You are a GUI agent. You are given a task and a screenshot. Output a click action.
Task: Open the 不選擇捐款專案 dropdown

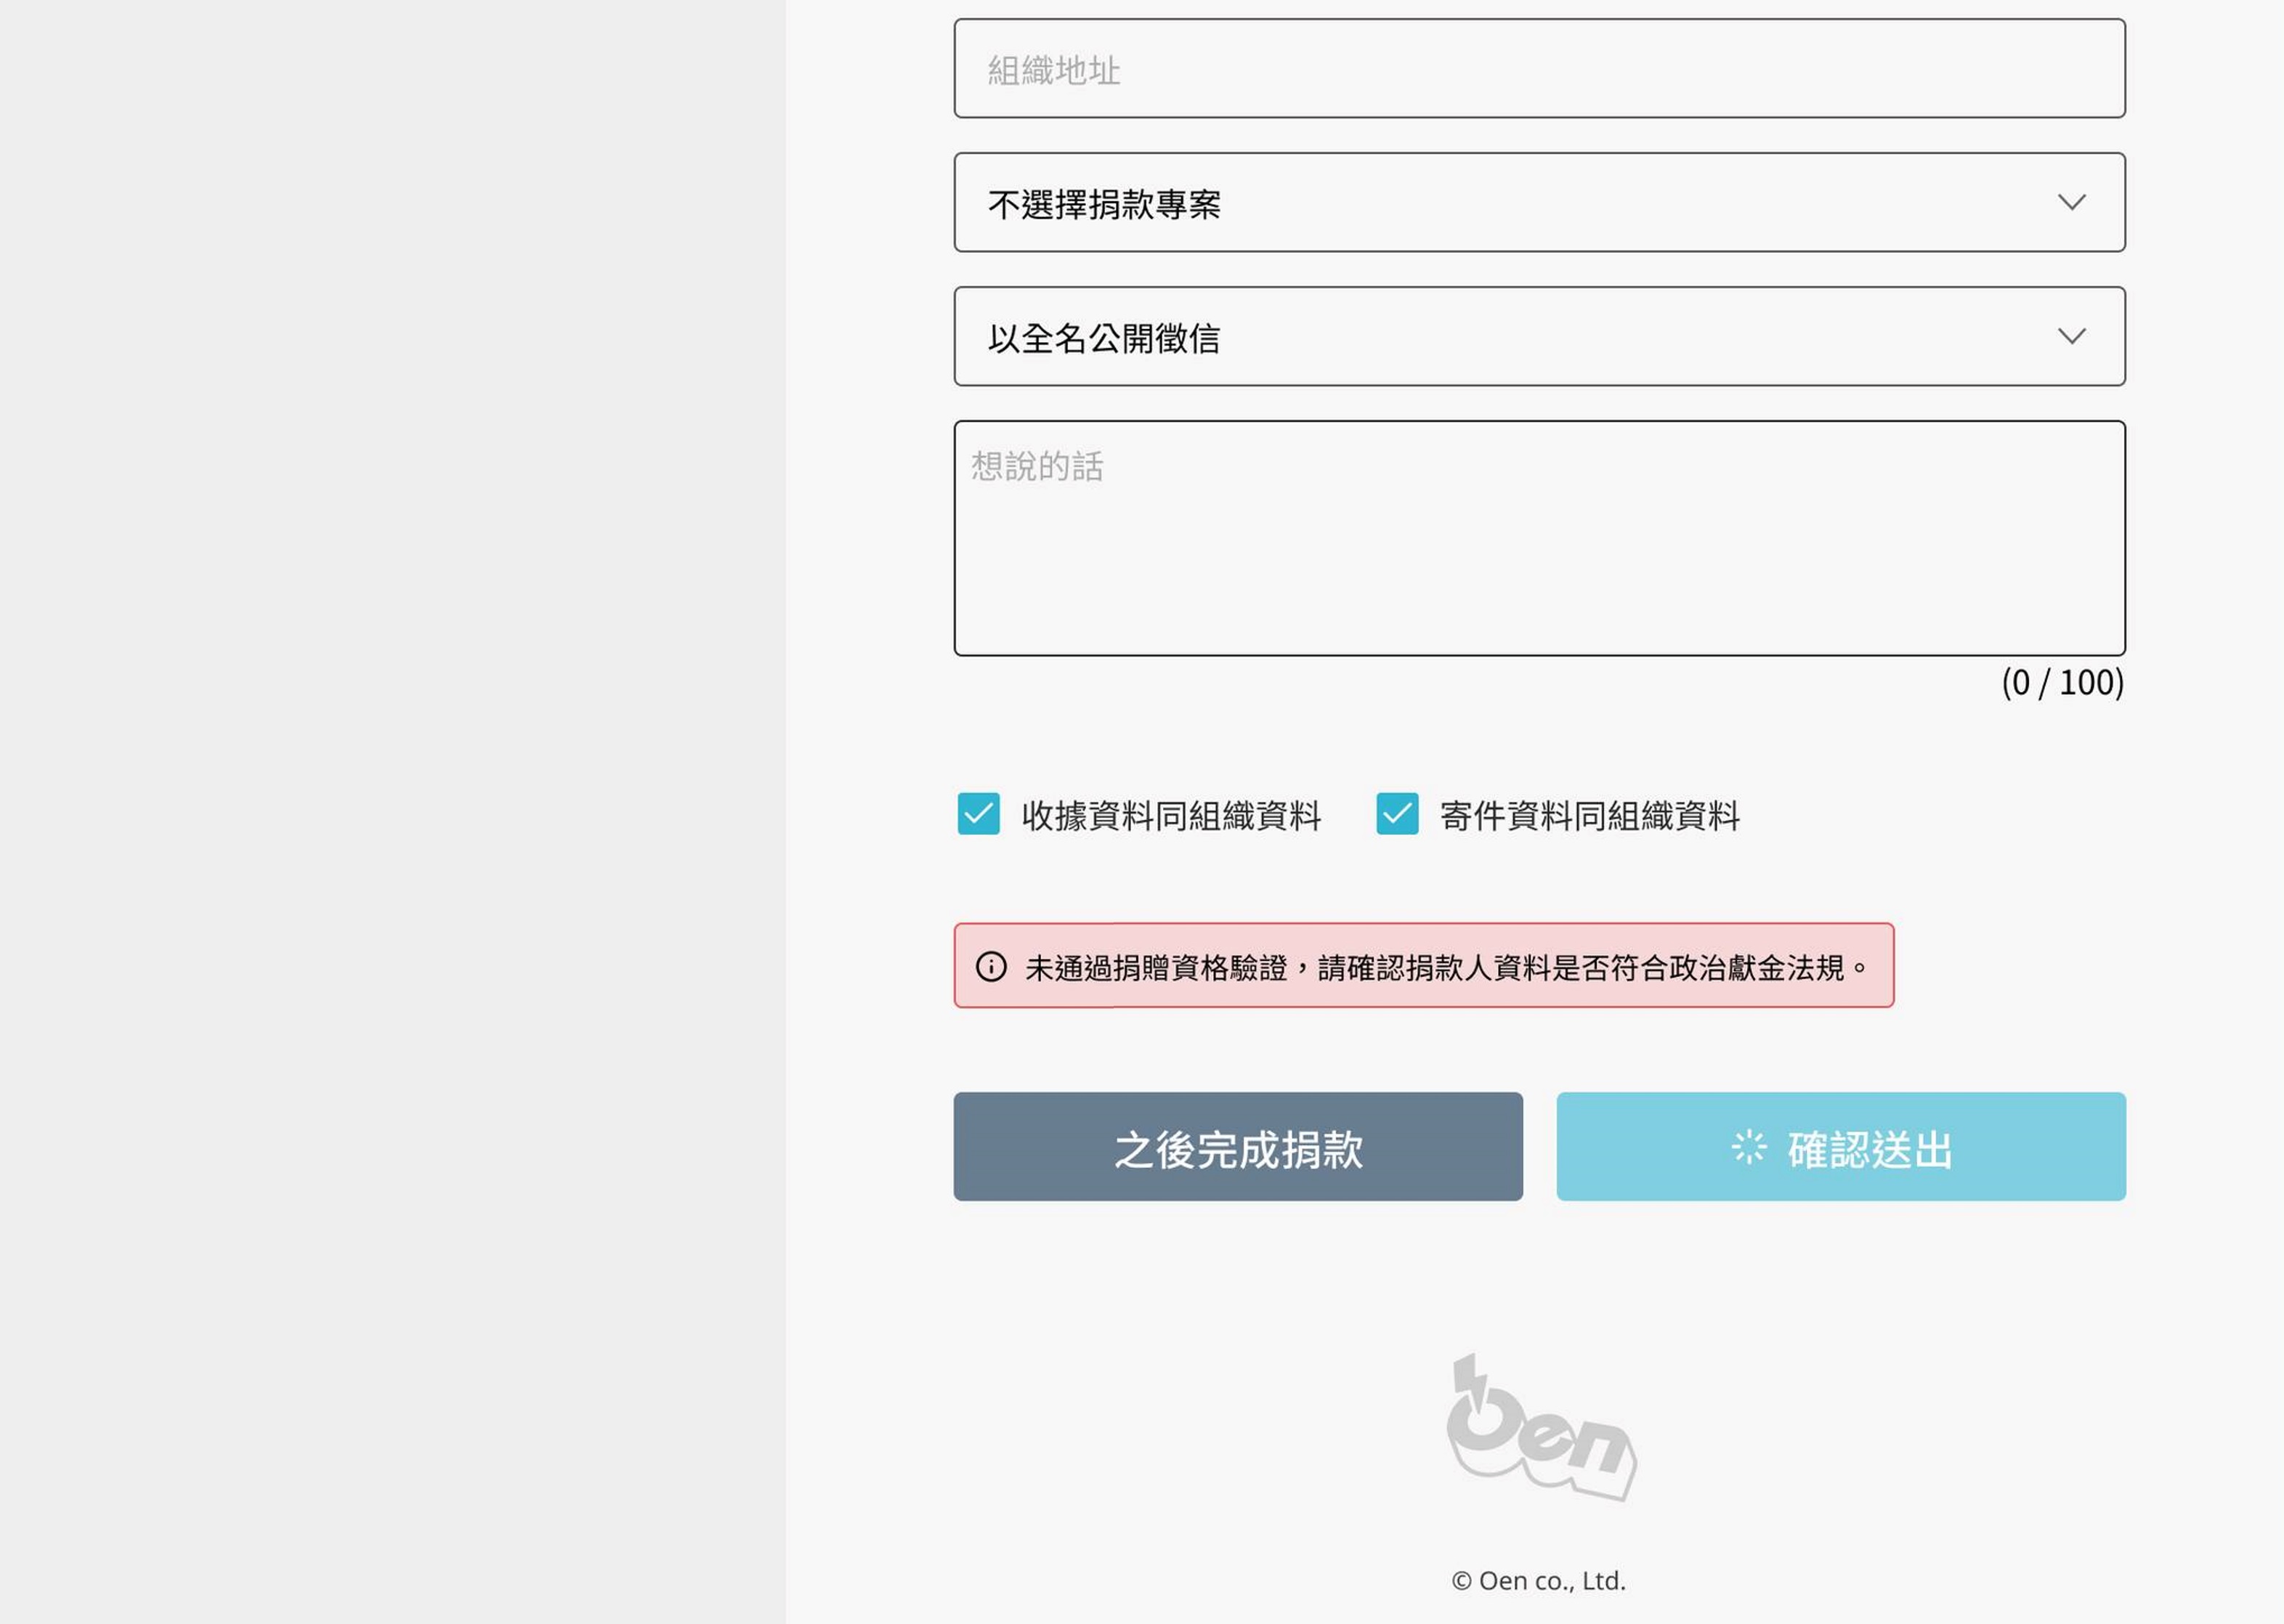pos(1539,202)
